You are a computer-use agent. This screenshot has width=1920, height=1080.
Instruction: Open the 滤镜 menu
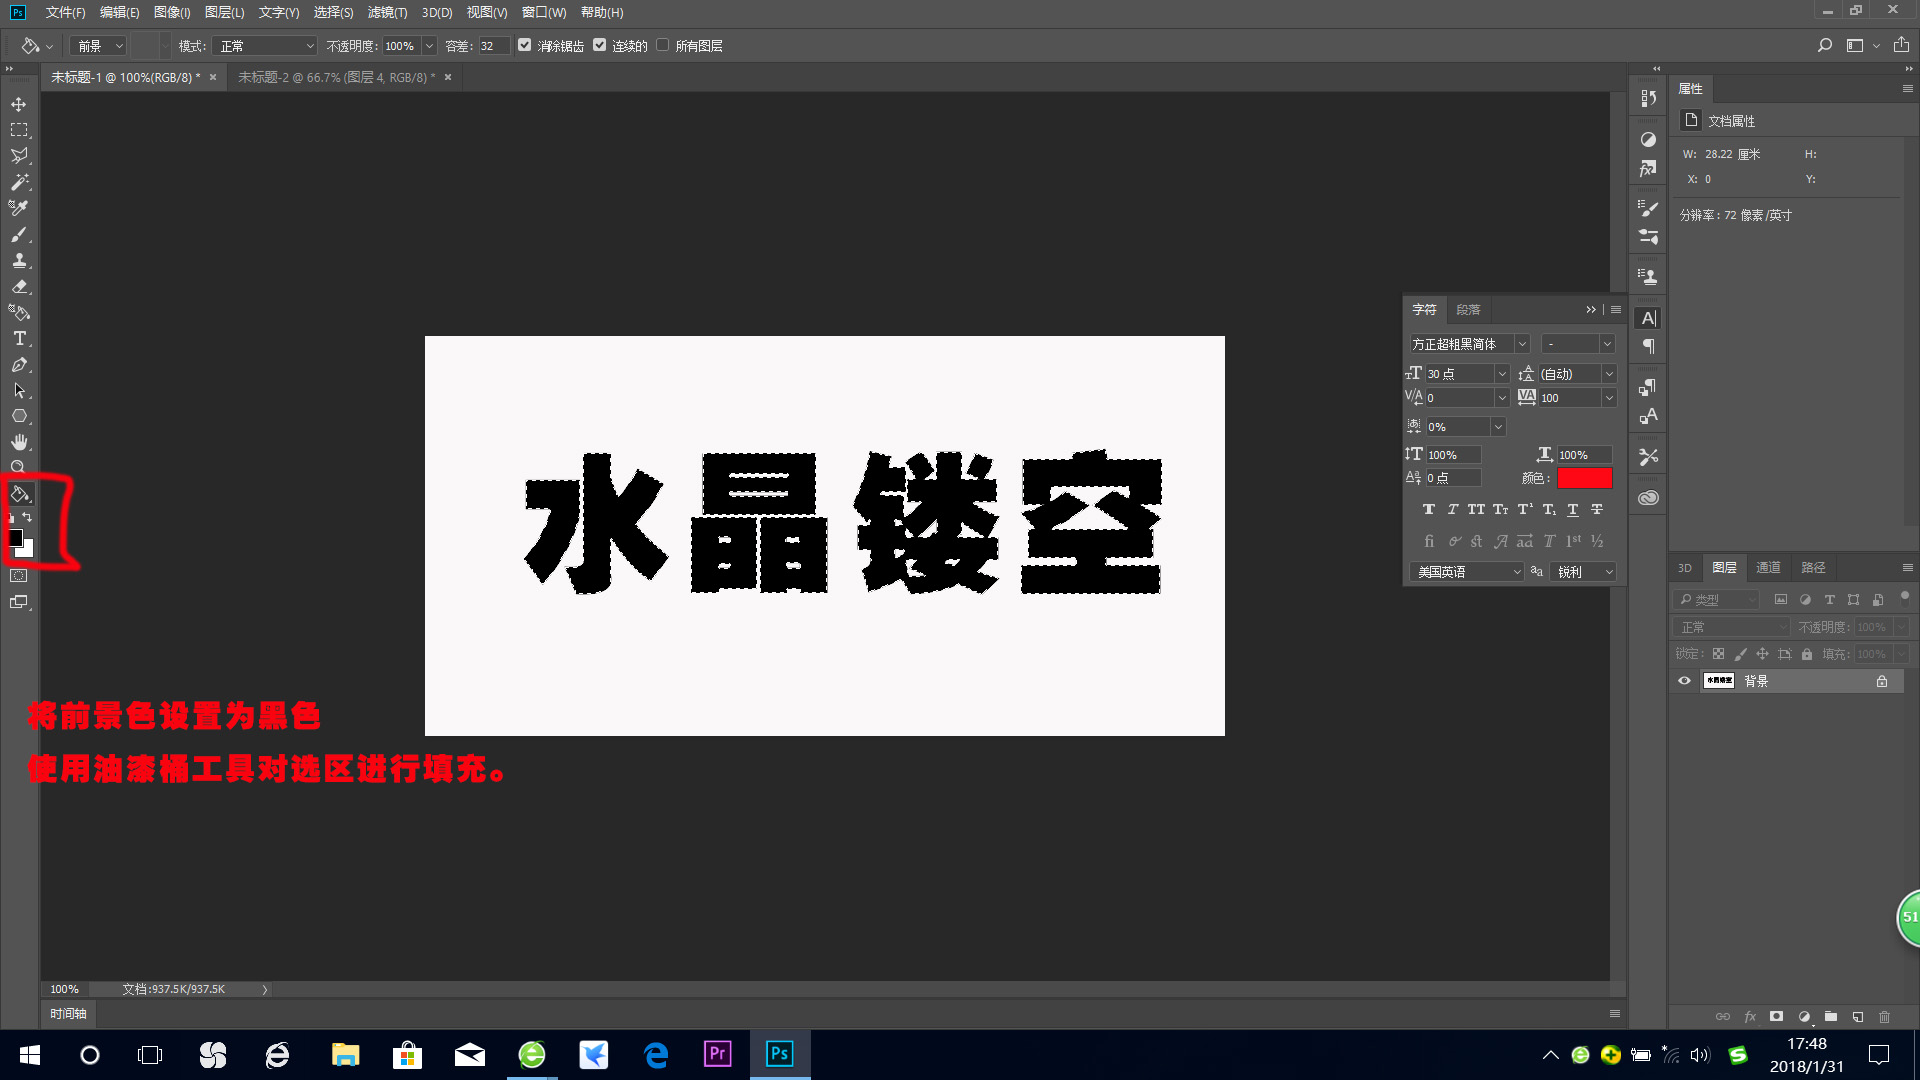(386, 12)
